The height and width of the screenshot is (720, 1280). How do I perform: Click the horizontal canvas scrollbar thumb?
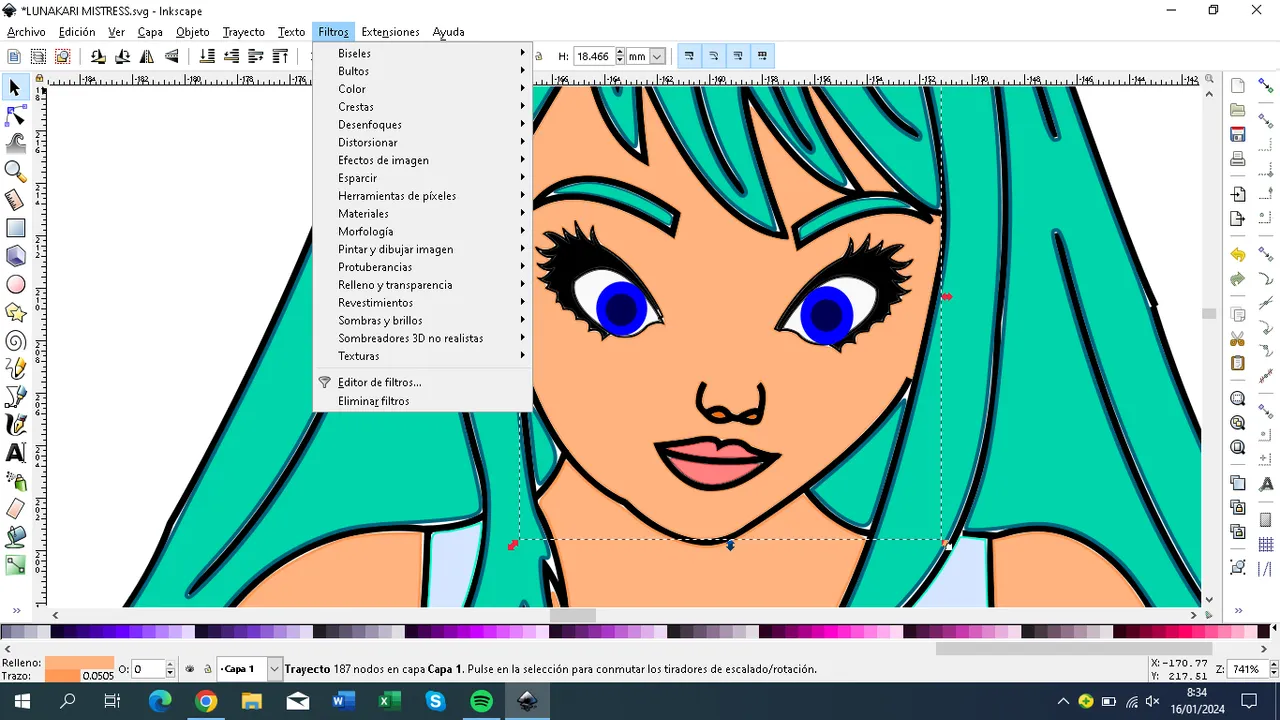click(571, 616)
